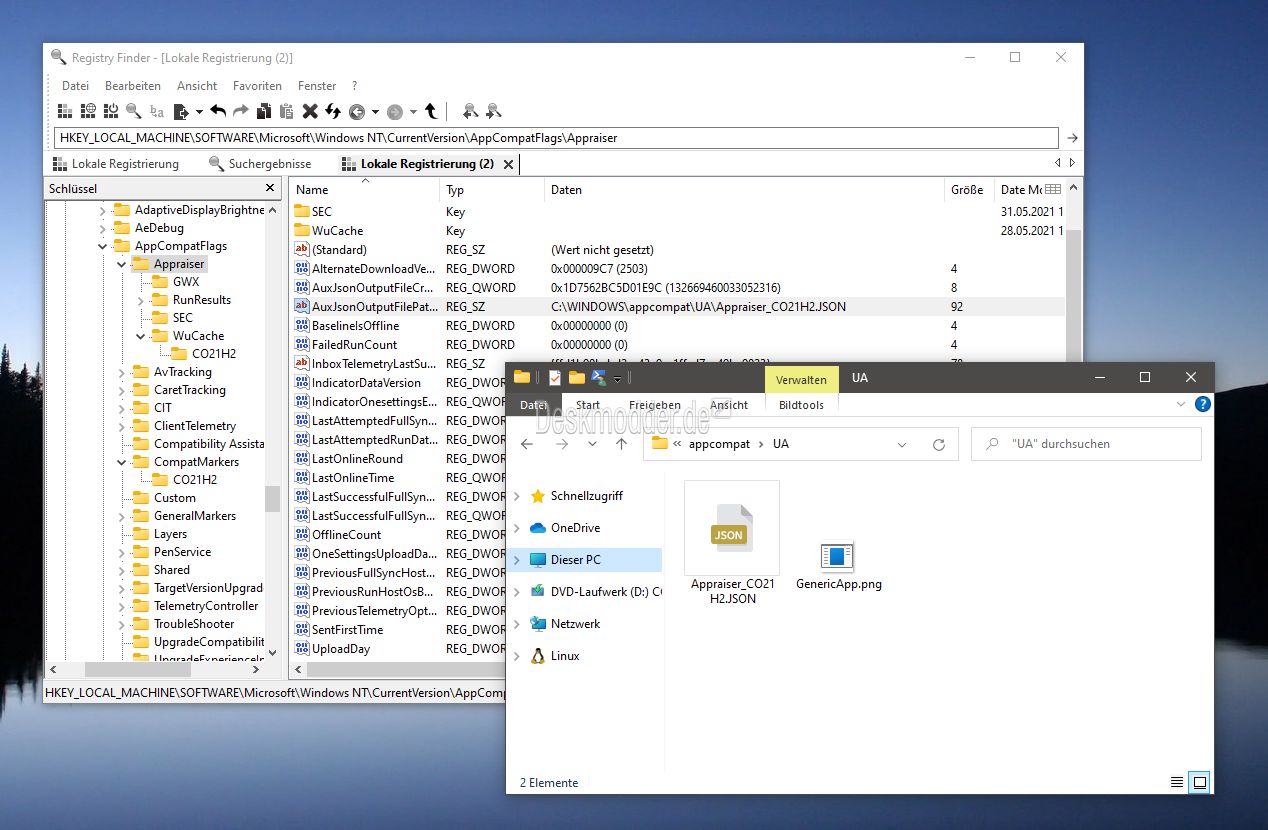Click the Copy icon in Registry Finder toolbar
This screenshot has height=830, width=1268.
coord(264,111)
